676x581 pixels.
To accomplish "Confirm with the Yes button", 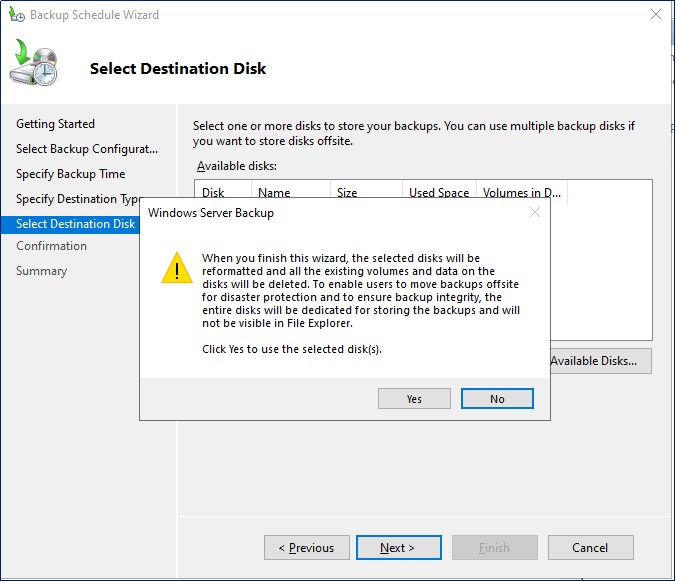I will point(414,399).
